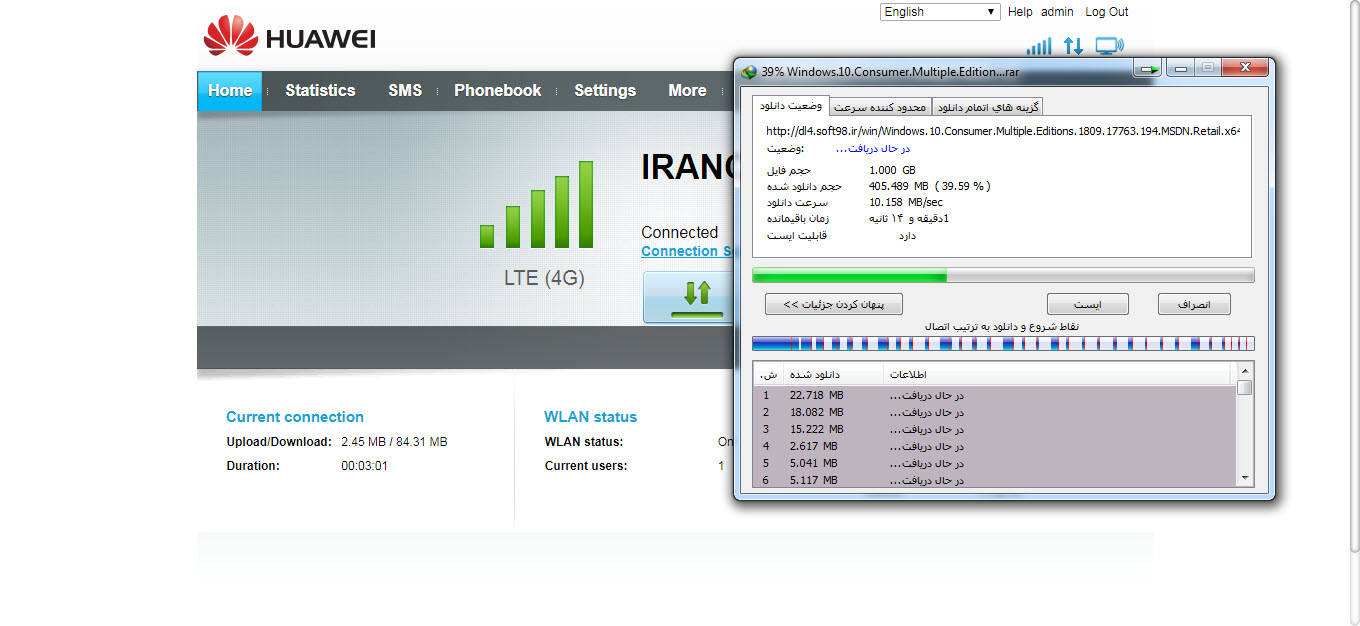This screenshot has width=1360, height=626.
Task: Click the connection list scroll up arrow
Action: pyautogui.click(x=1244, y=372)
